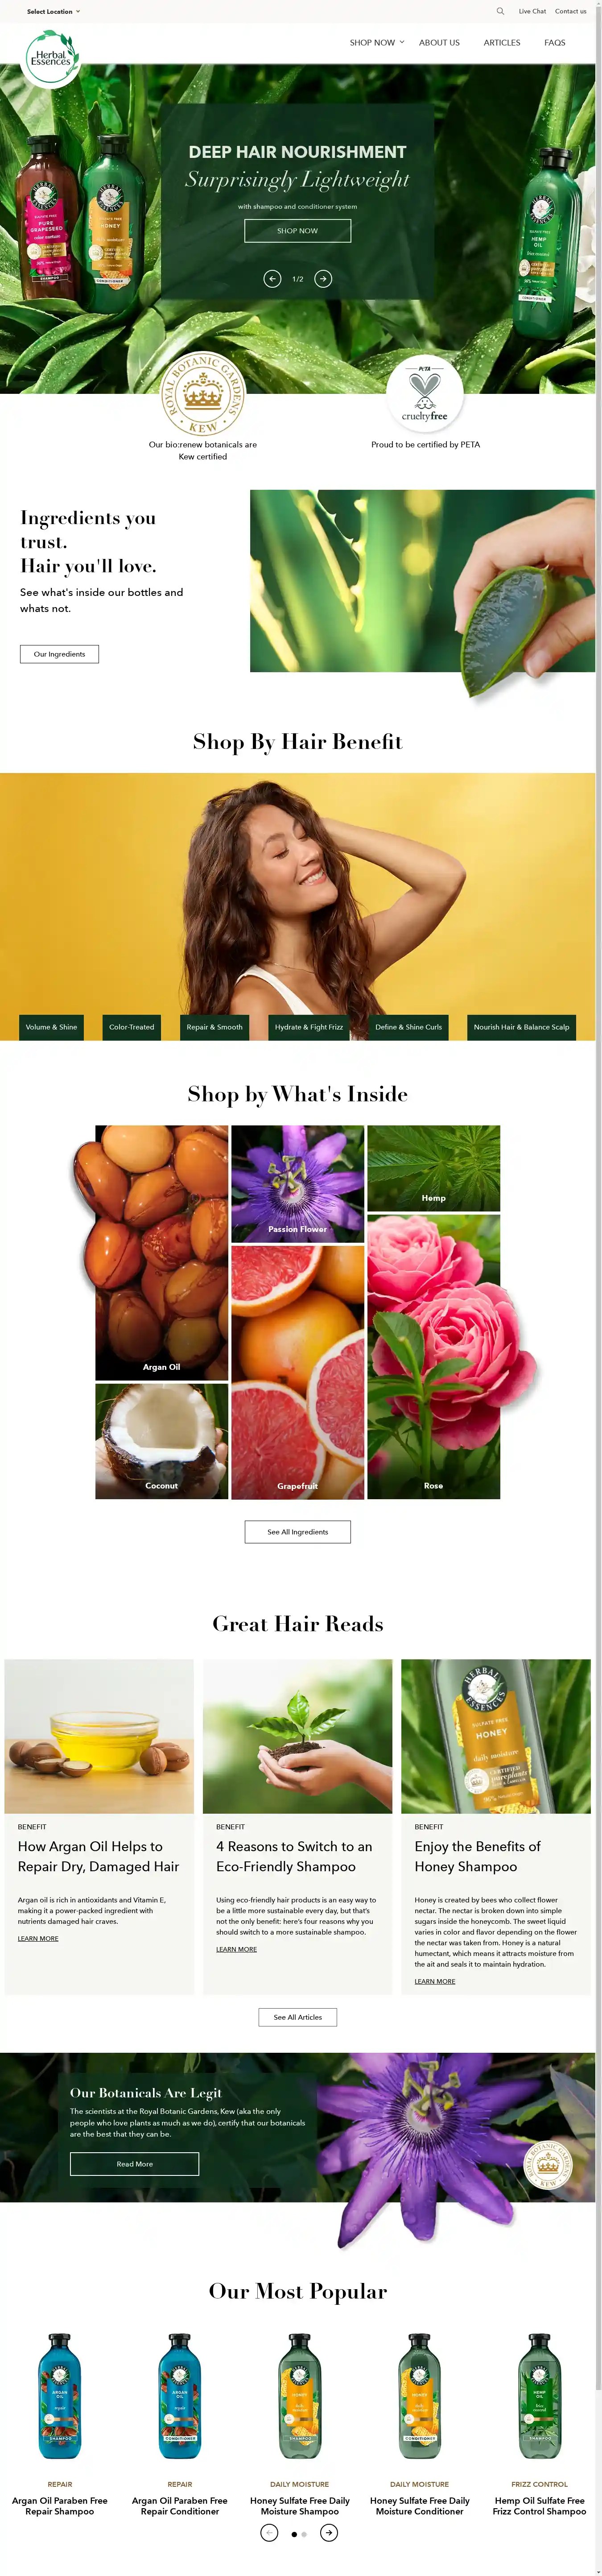602x2576 pixels.
Task: Click the Live Chat link
Action: point(532,12)
